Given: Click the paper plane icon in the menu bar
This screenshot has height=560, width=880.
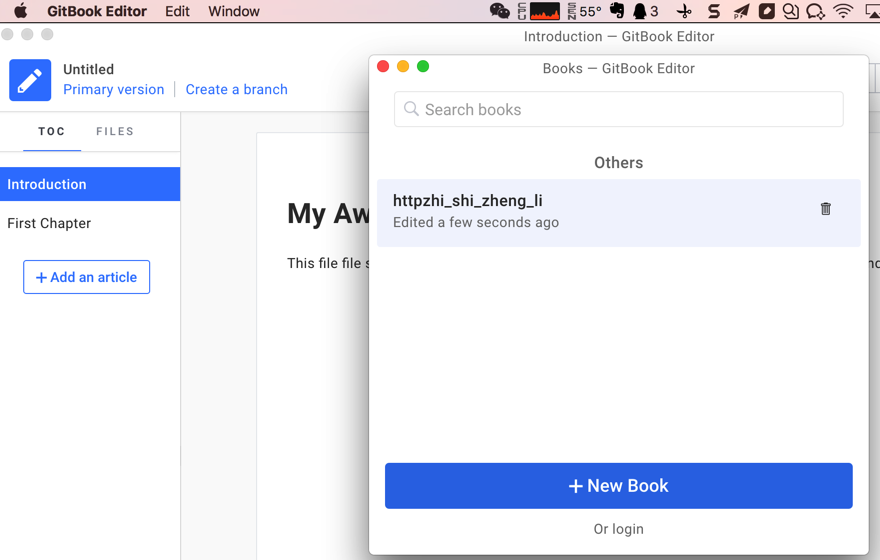Looking at the screenshot, I should [x=741, y=11].
